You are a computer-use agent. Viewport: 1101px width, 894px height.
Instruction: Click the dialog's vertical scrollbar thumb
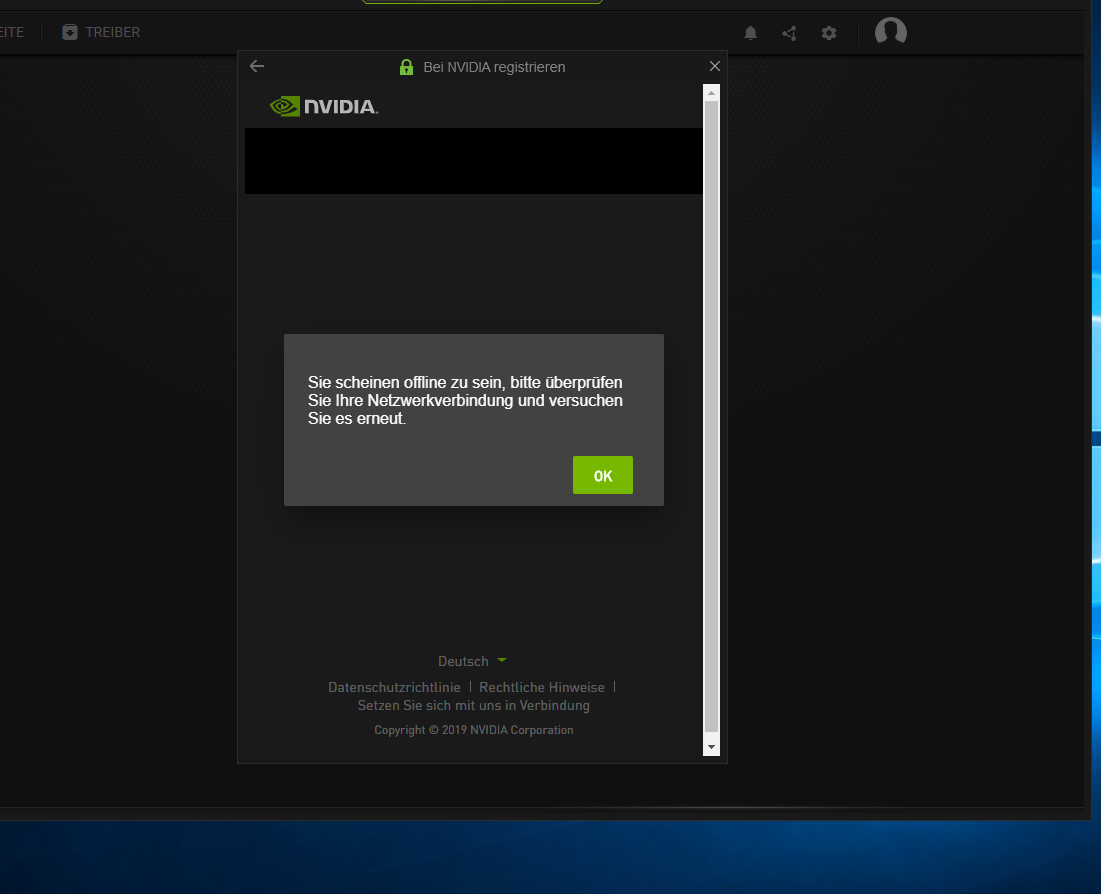(711, 416)
